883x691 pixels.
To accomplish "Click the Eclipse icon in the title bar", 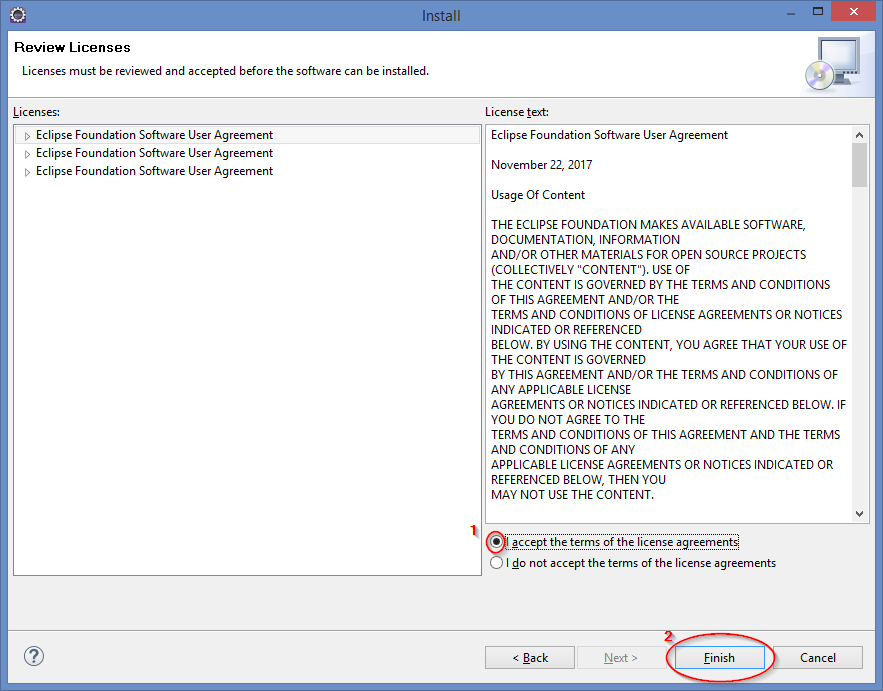I will pos(16,15).
